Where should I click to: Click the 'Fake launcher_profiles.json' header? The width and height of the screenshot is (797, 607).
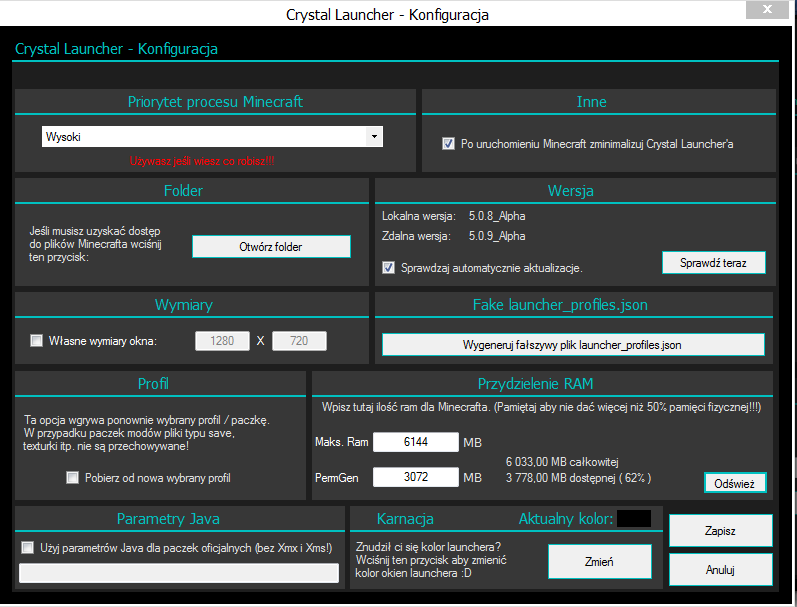click(x=560, y=305)
